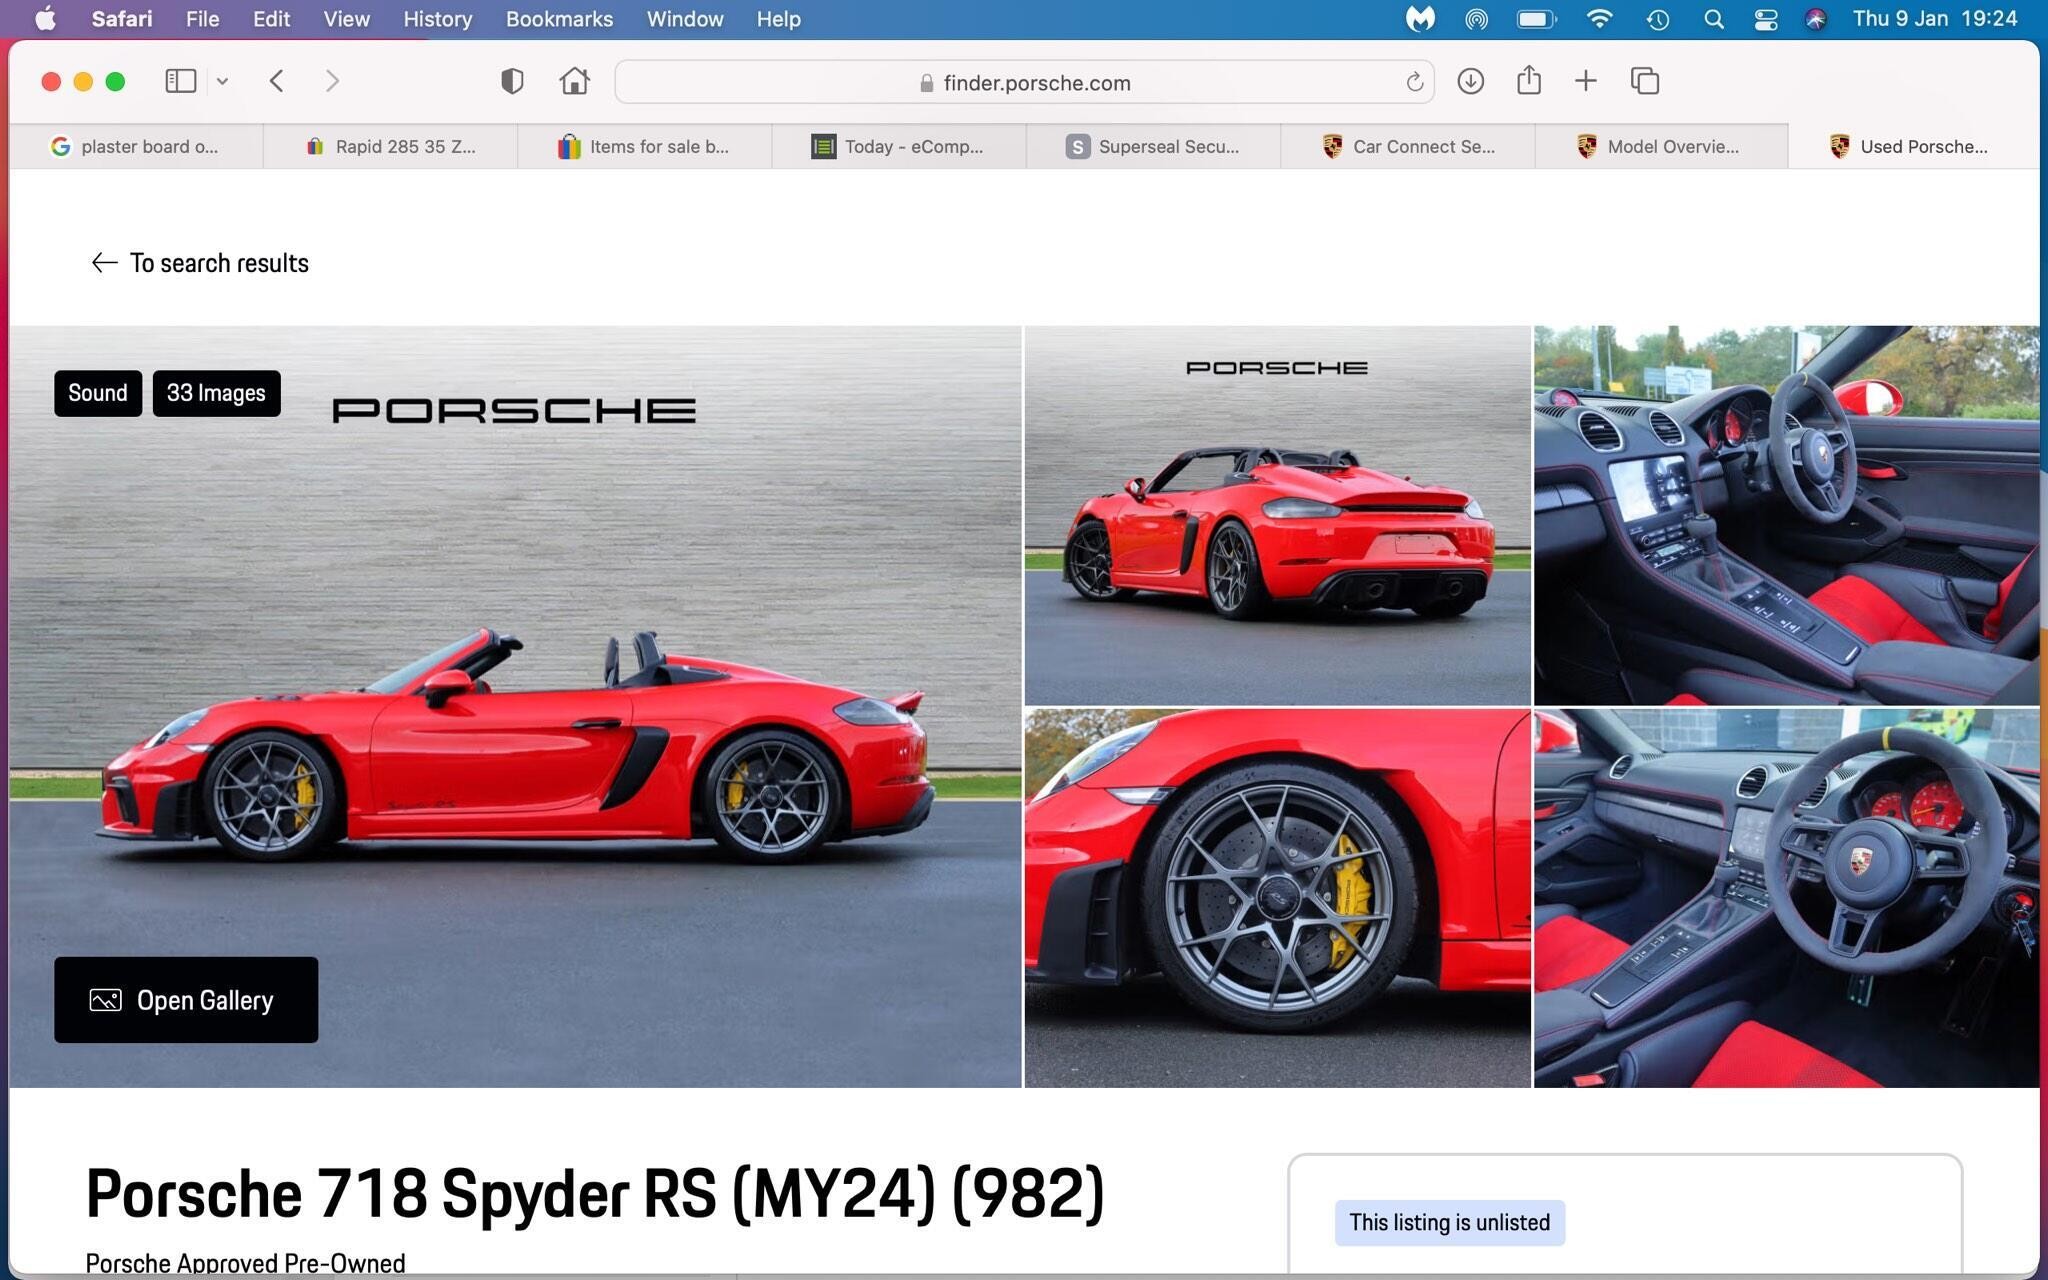
Task: Open the Time Machine menu bar icon
Action: [1657, 19]
